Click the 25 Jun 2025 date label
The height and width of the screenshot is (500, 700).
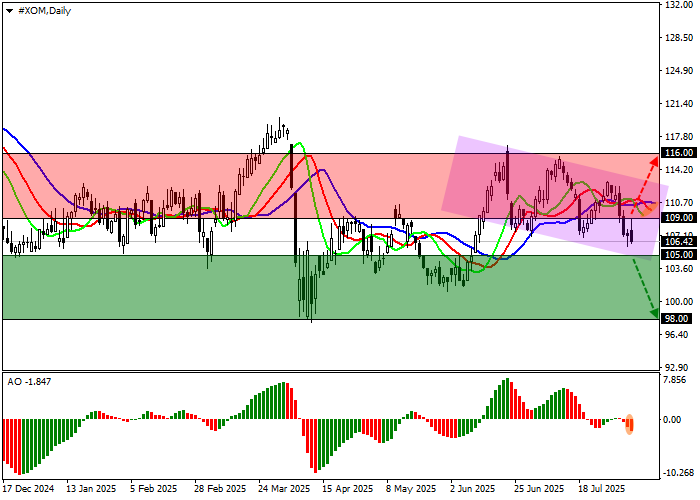point(539,489)
